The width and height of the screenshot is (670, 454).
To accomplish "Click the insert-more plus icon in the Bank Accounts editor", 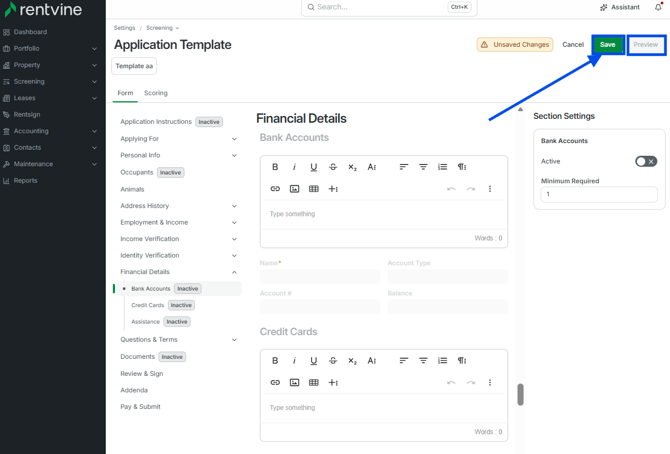I will pyautogui.click(x=333, y=189).
